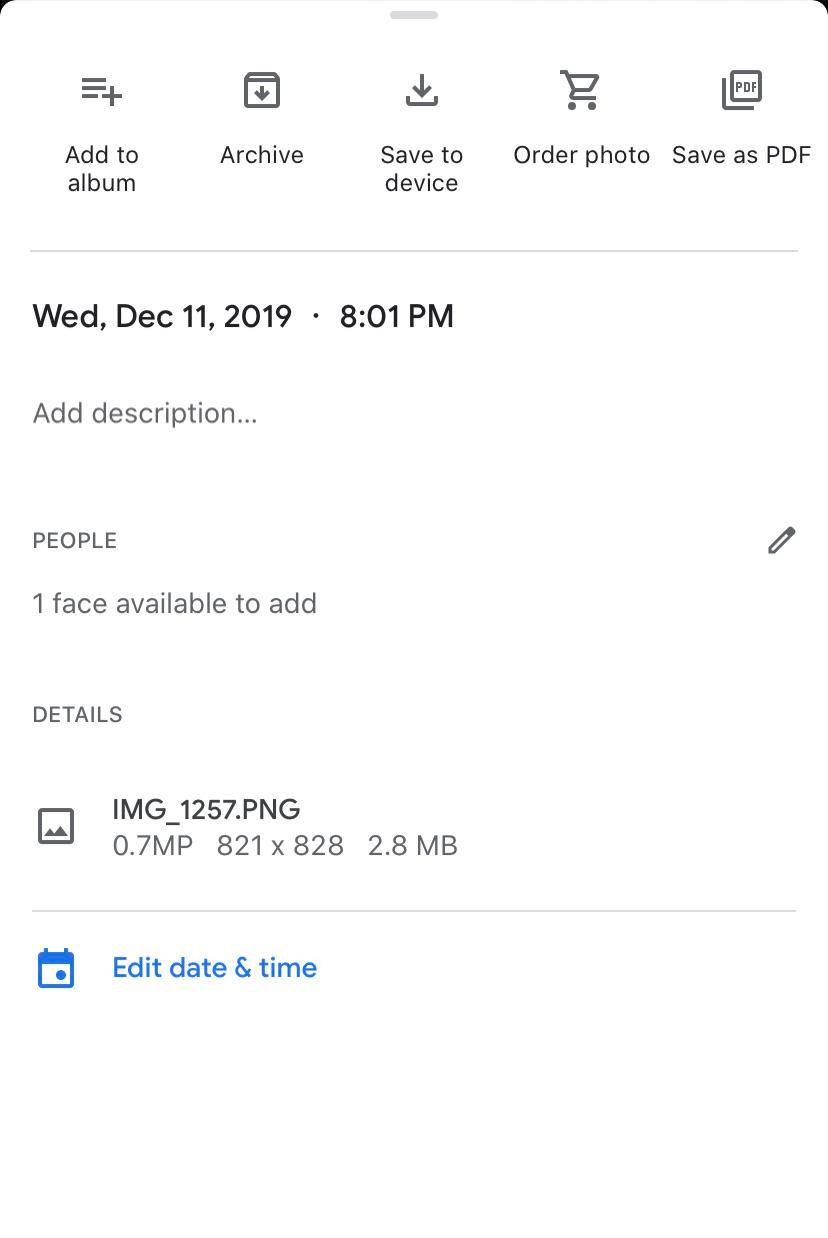Tap the Archive box icon
Image resolution: width=828 pixels, height=1238 pixels.
(x=262, y=90)
